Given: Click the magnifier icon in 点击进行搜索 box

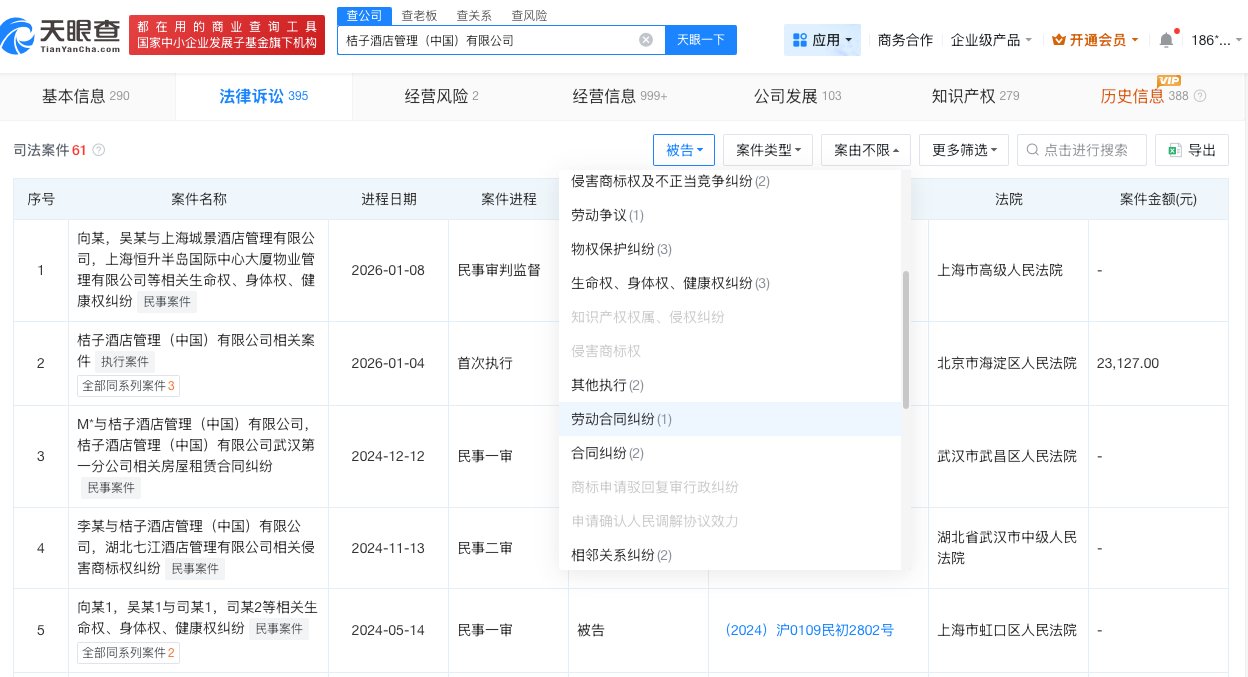Looking at the screenshot, I should pyautogui.click(x=1031, y=149).
